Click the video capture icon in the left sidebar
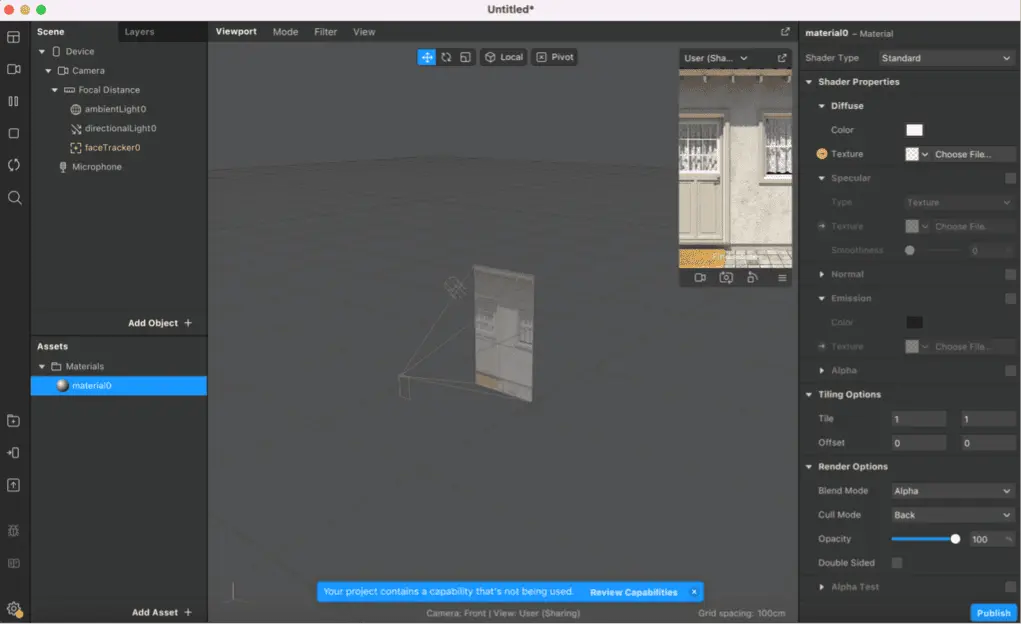Viewport: 1024px width, 626px height. tap(13, 69)
